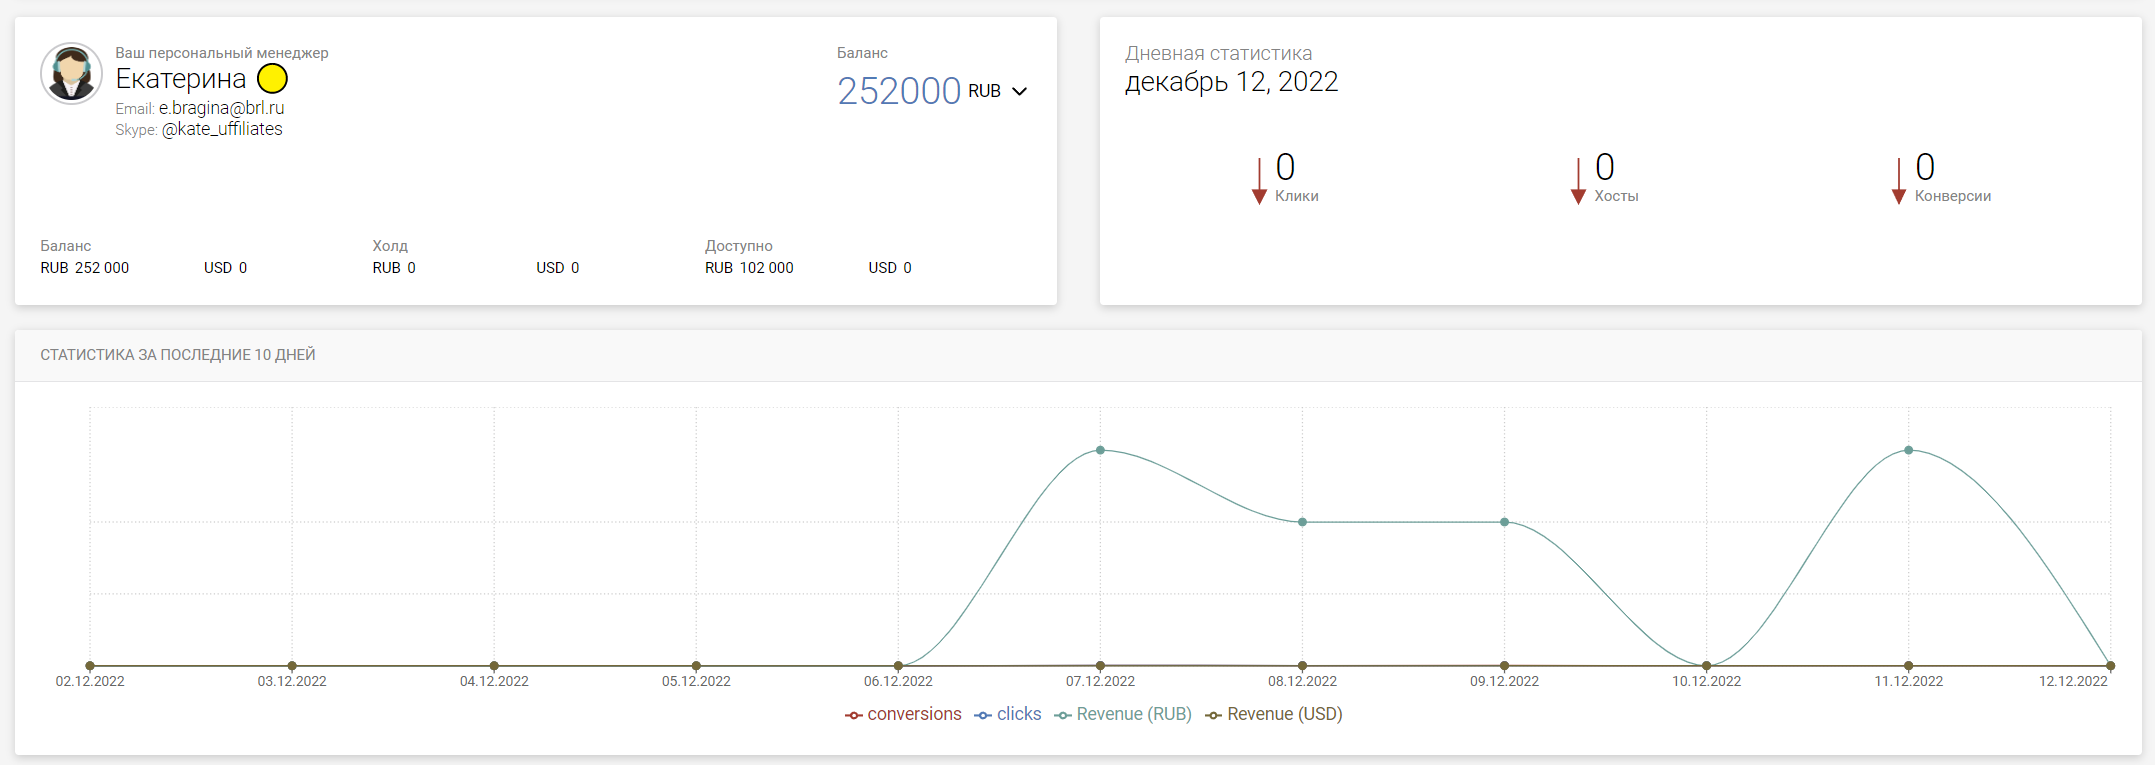Click the red down arrow next to Конверсии
2155x765 pixels.
click(1898, 181)
